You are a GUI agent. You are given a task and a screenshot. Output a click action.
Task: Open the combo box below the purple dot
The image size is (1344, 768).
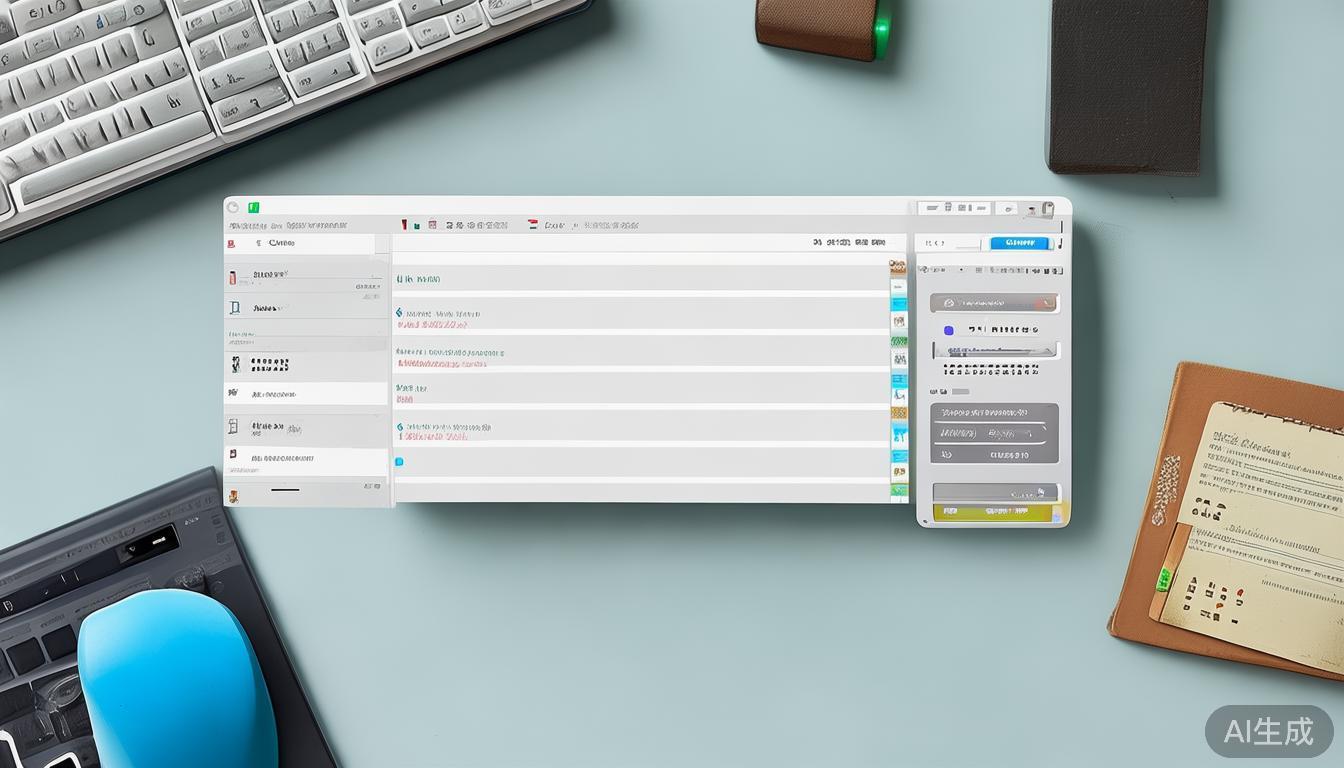point(994,351)
